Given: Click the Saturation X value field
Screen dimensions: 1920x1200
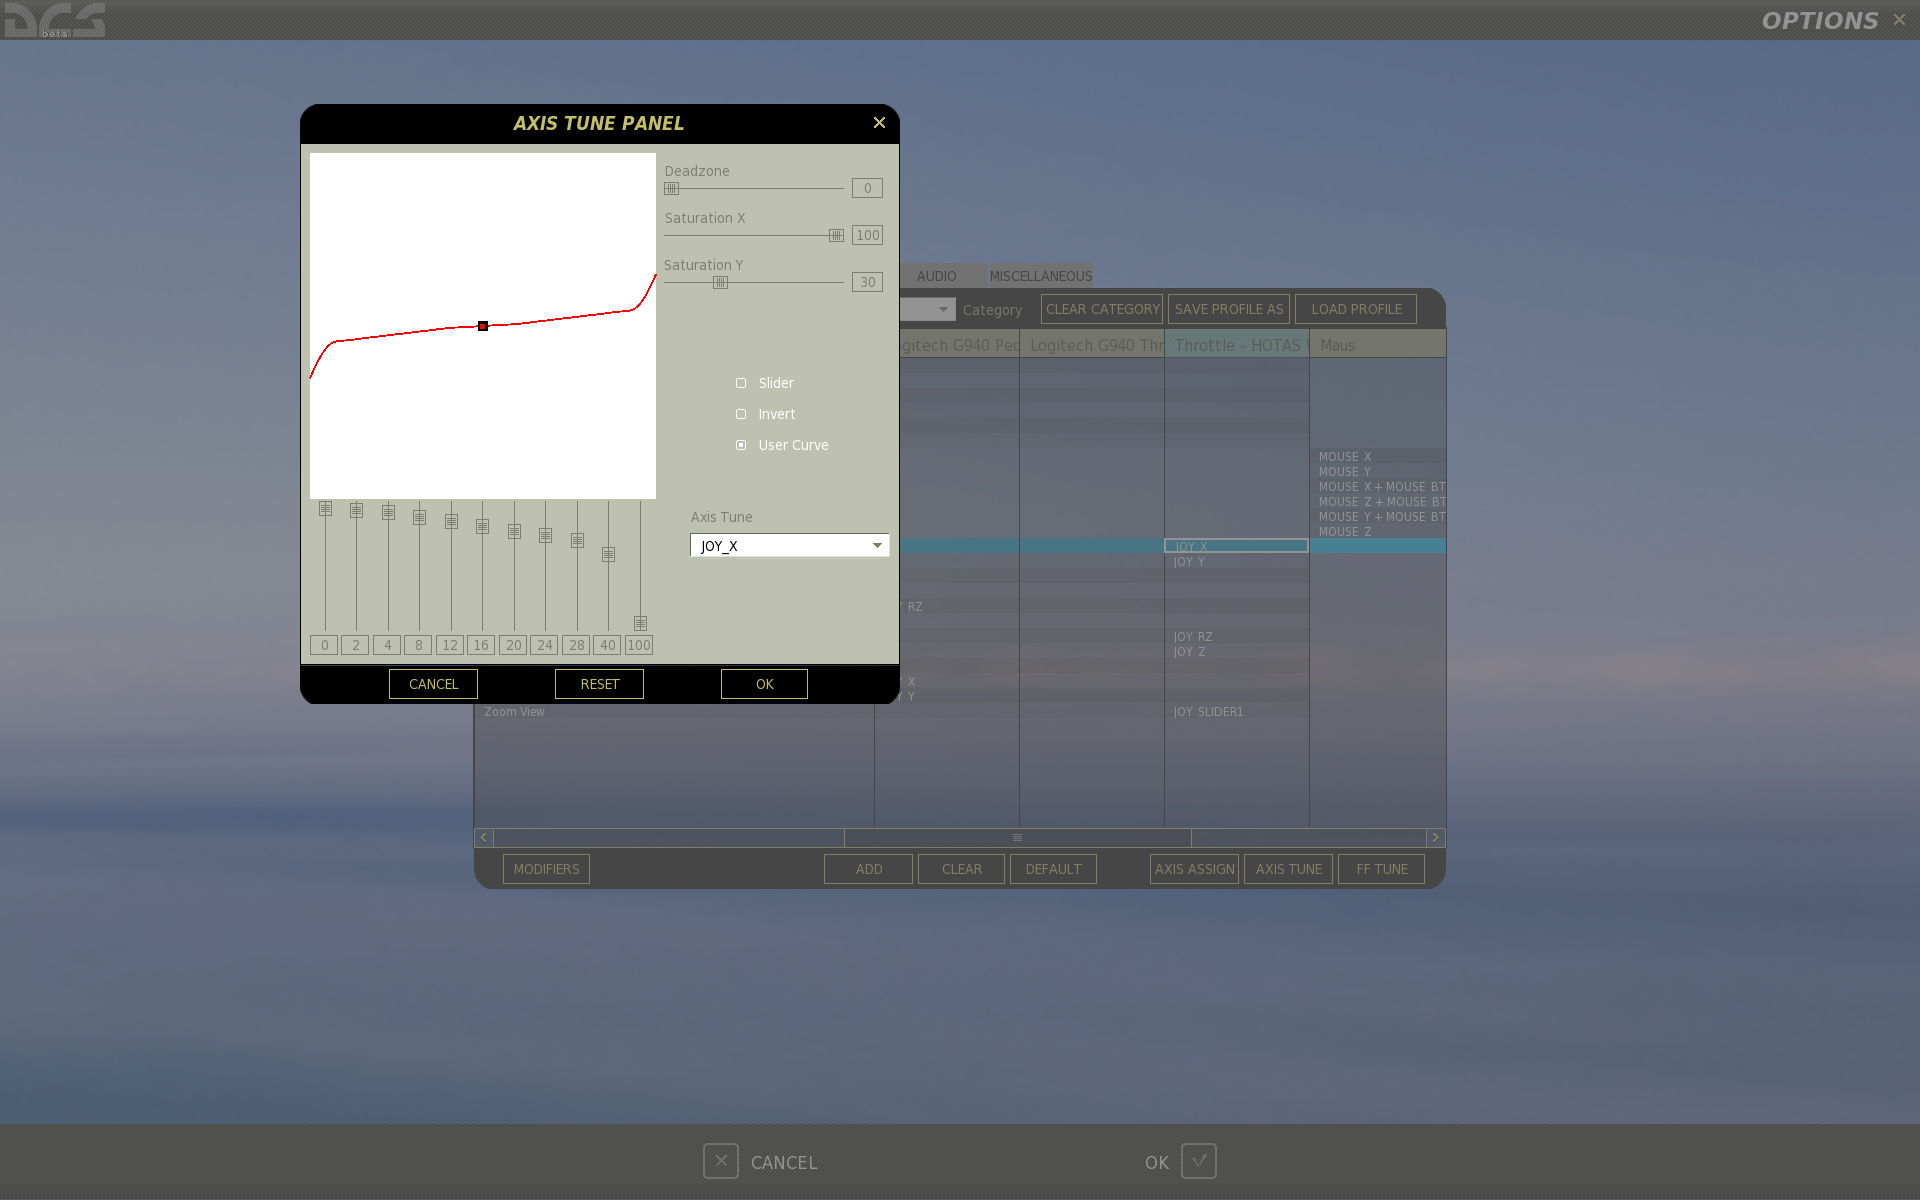Looking at the screenshot, I should [867, 235].
